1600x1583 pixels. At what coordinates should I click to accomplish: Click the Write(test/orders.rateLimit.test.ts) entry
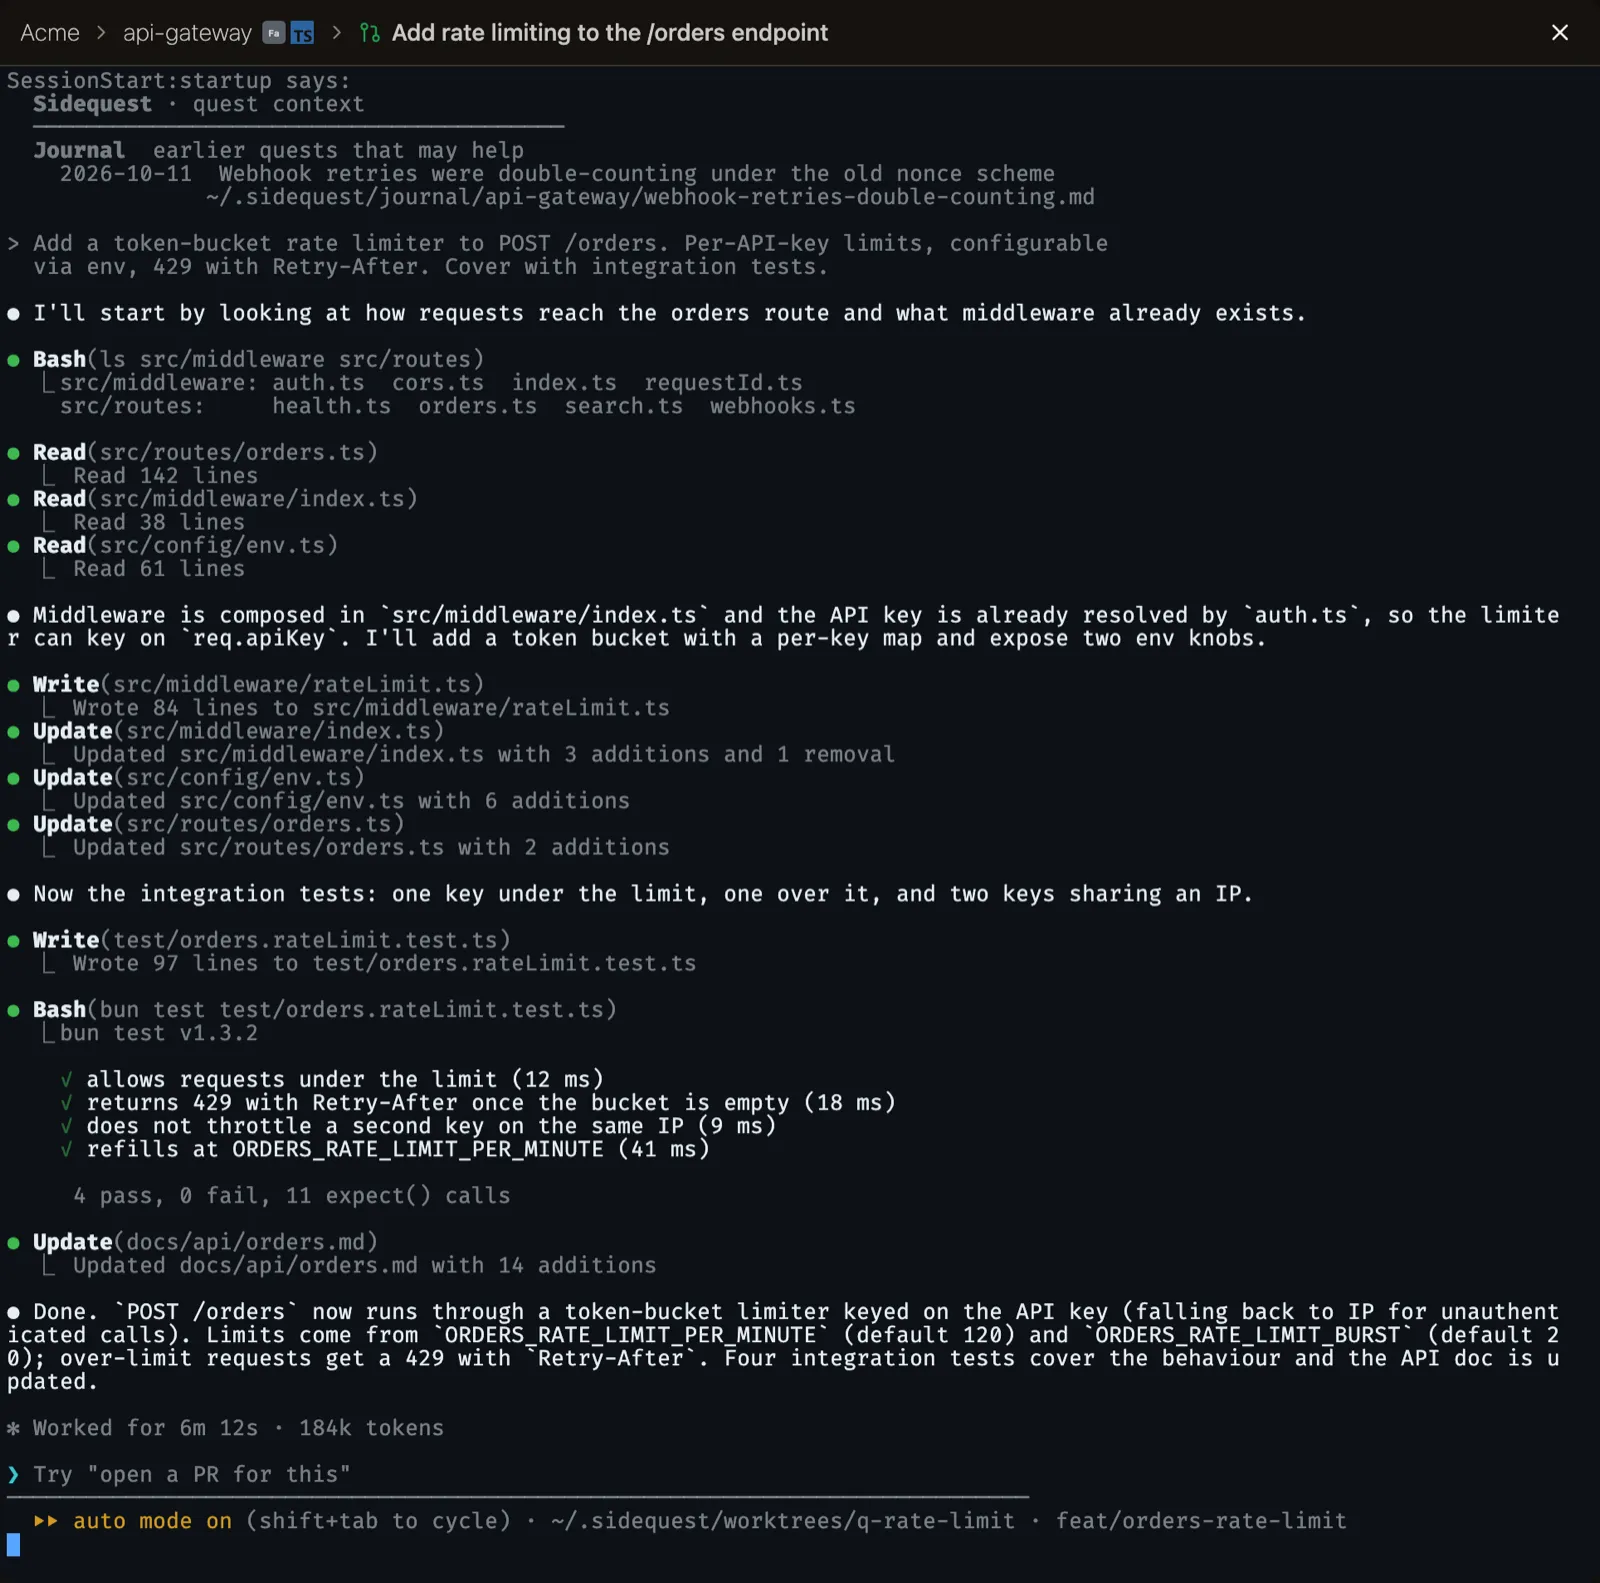point(271,940)
